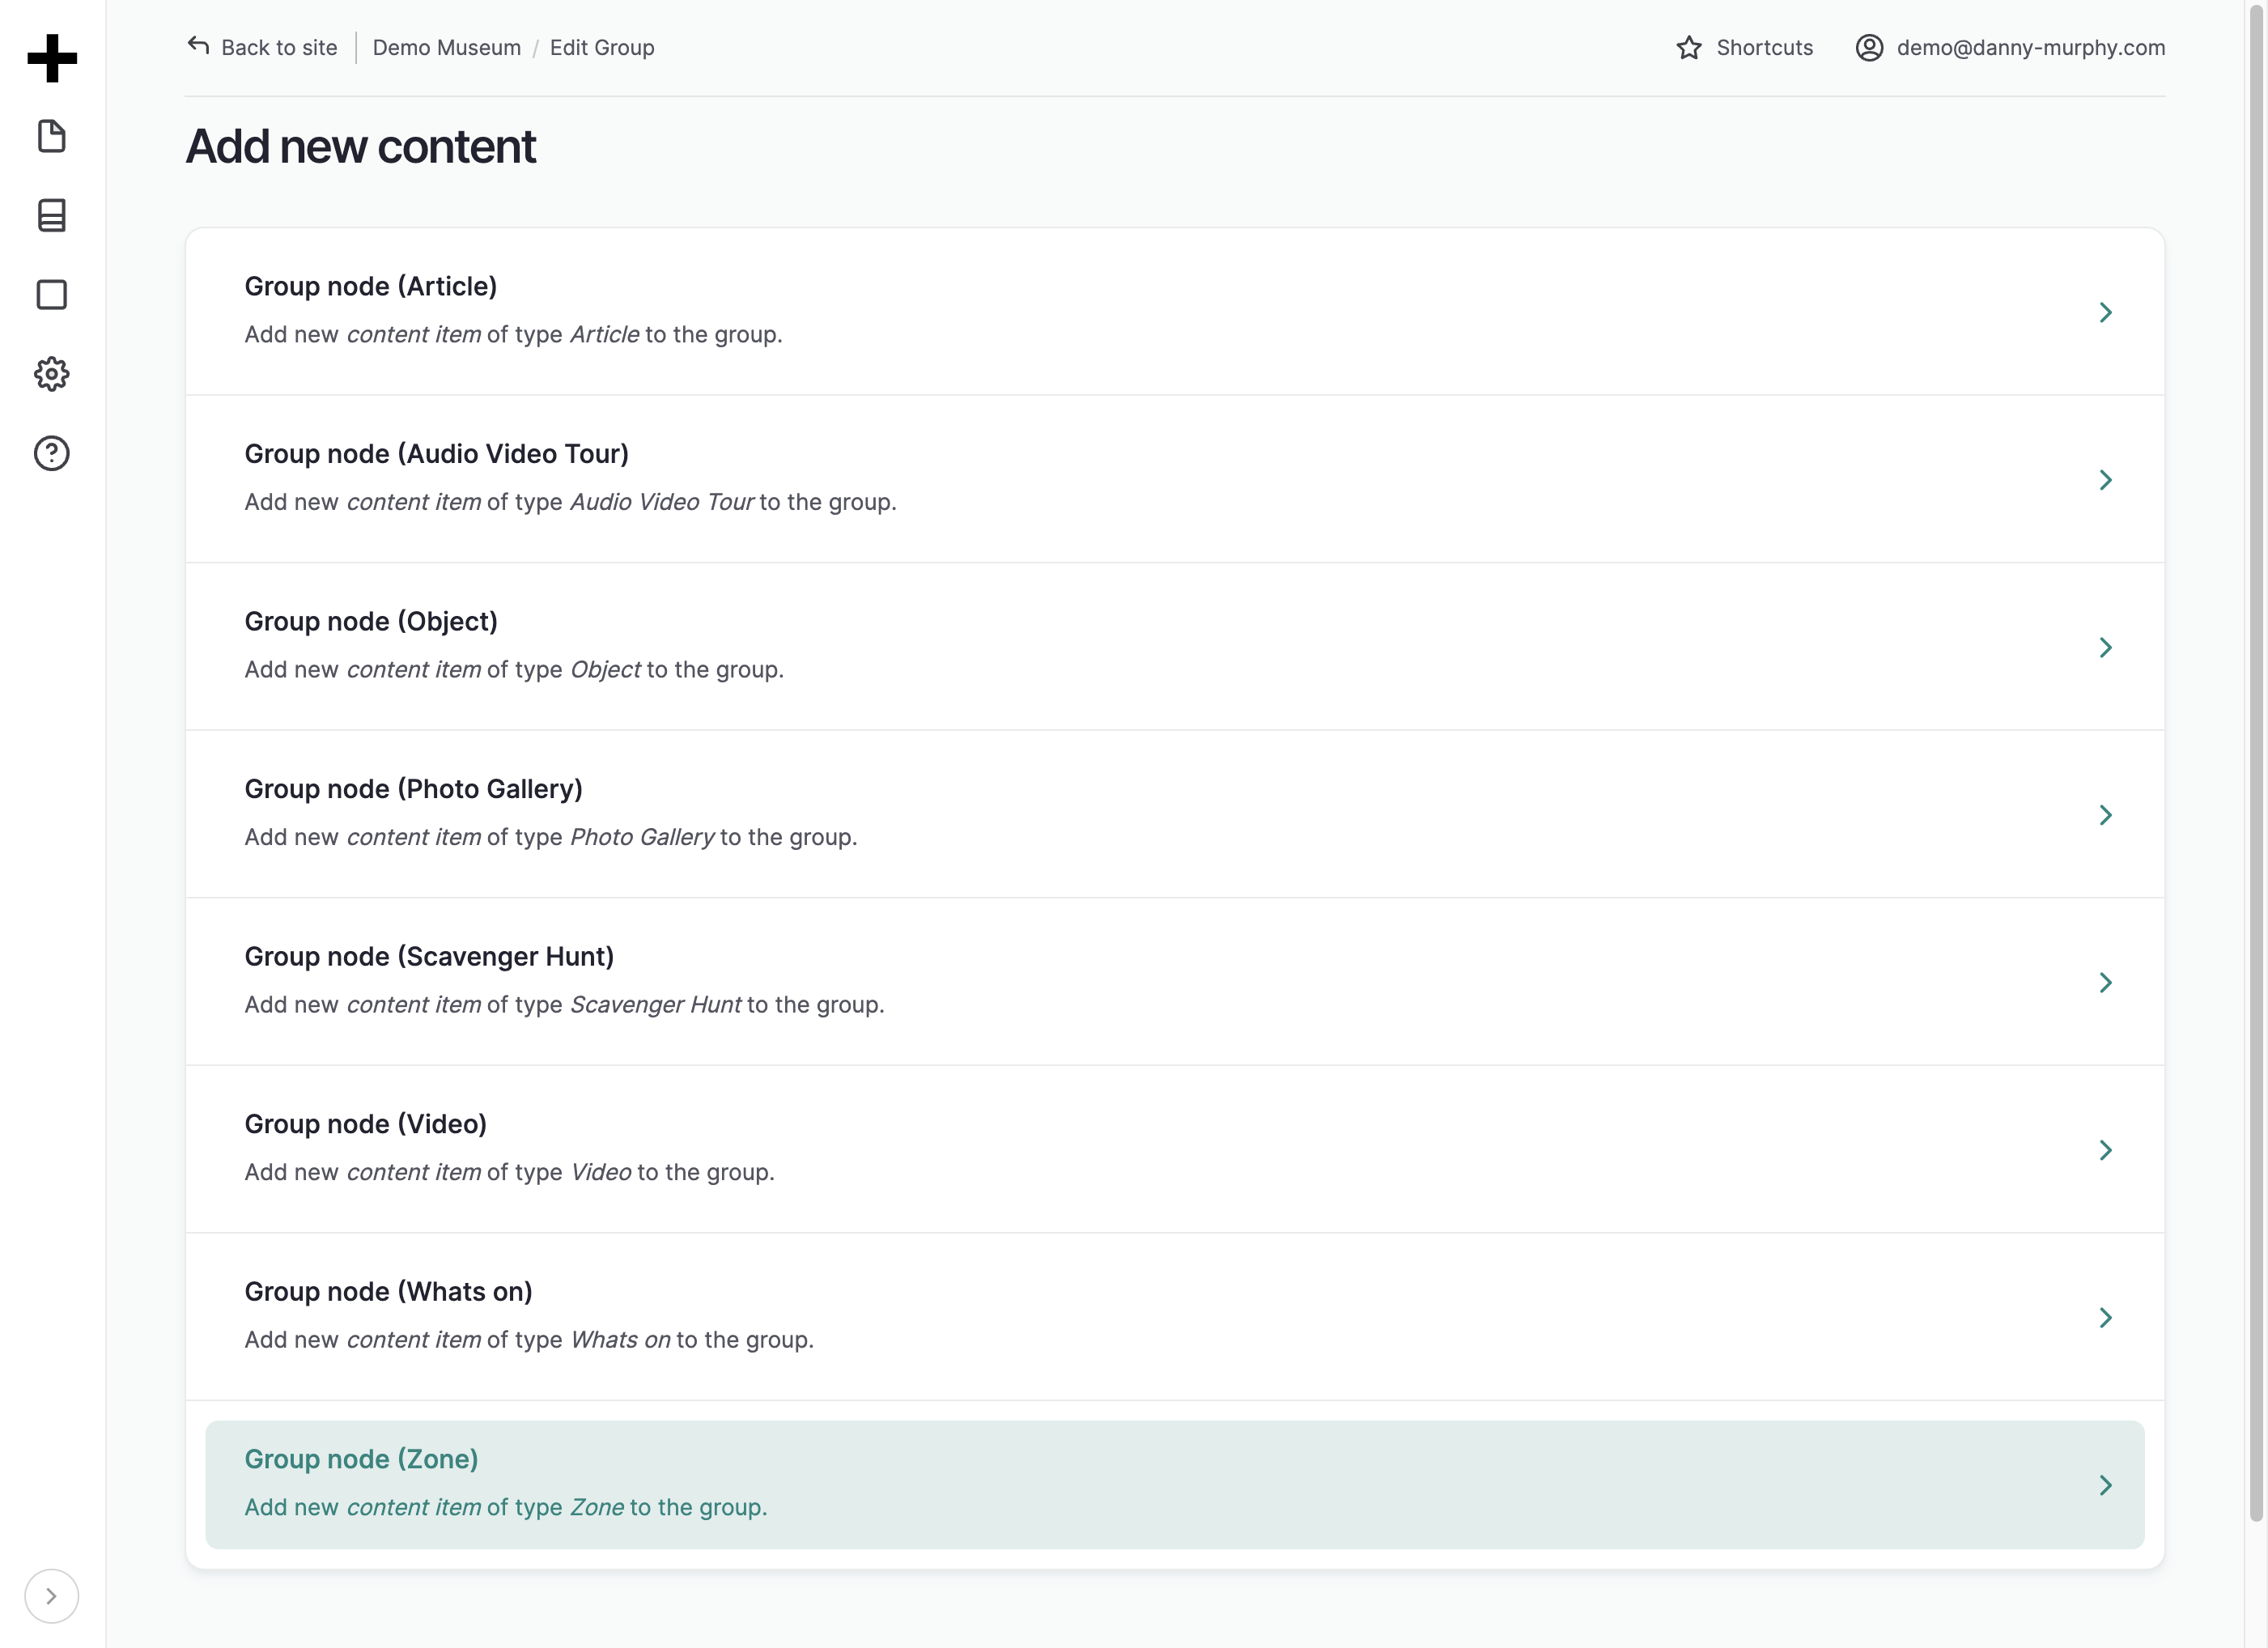Screen dimensions: 2268x1648
Task: Open the demo@danny-murphy.com account menu
Action: tap(2010, 47)
